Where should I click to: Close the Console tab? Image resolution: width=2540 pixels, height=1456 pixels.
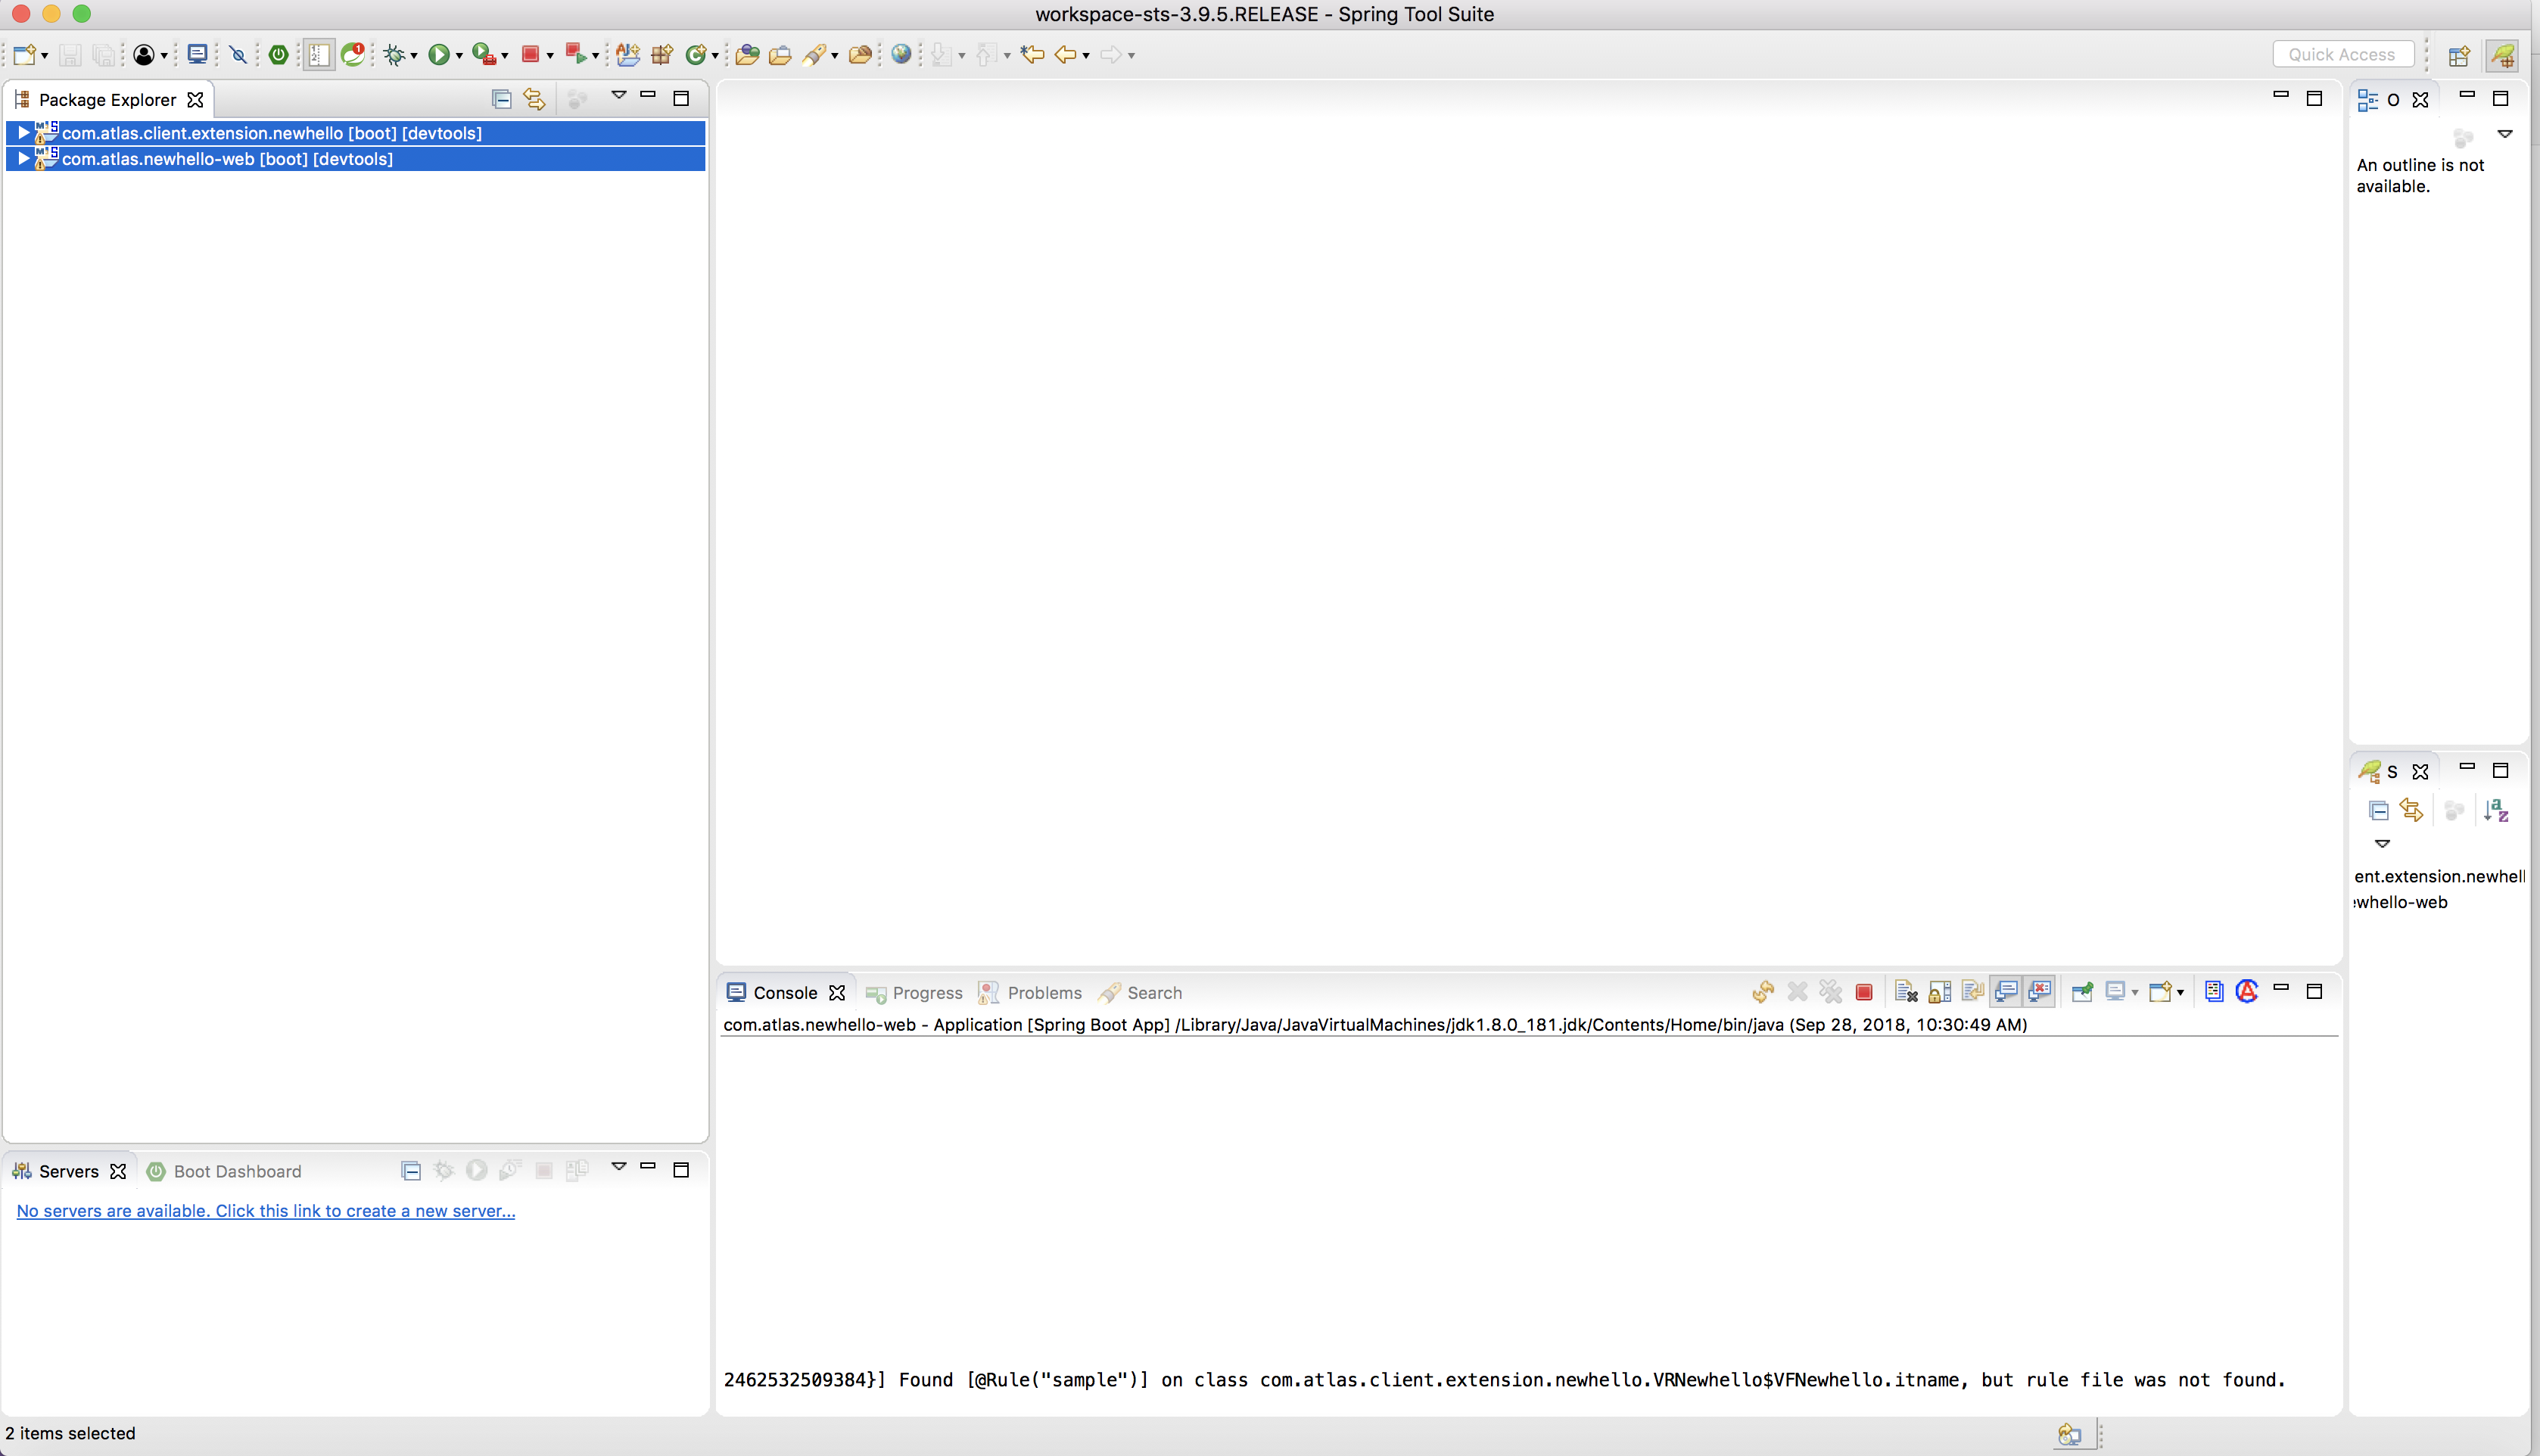tap(837, 993)
